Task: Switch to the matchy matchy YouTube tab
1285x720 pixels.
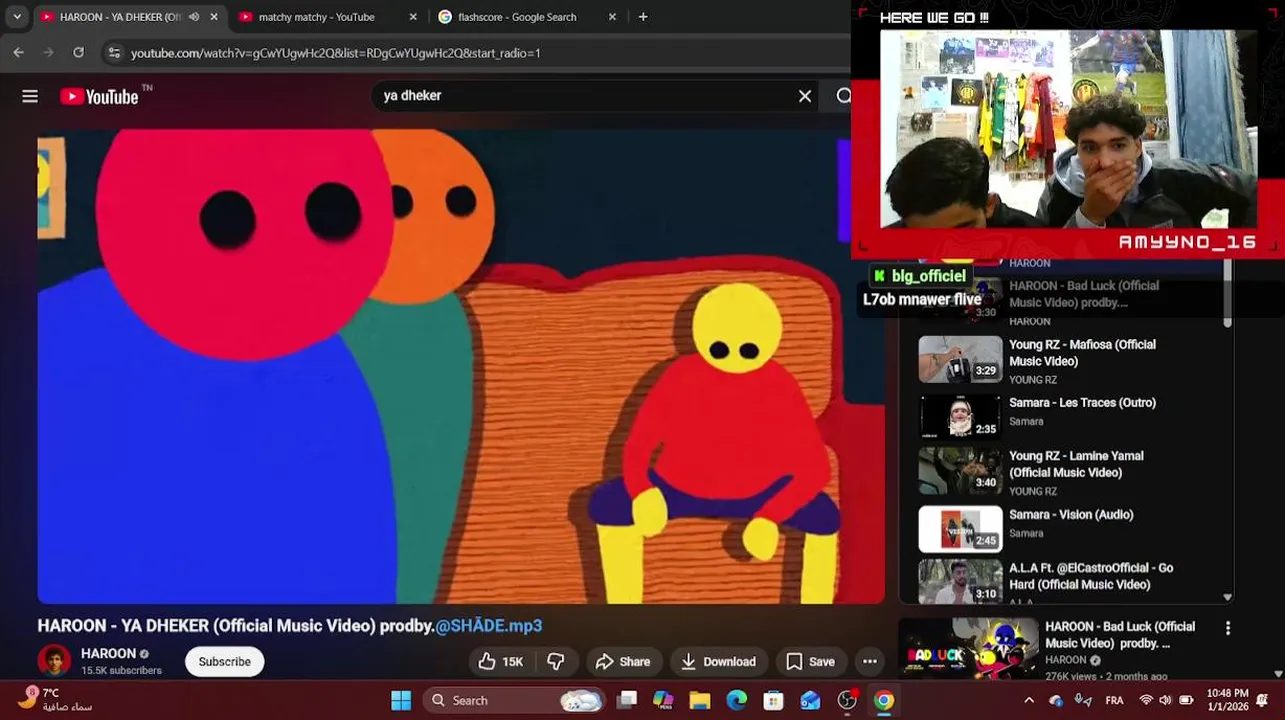Action: [x=316, y=17]
